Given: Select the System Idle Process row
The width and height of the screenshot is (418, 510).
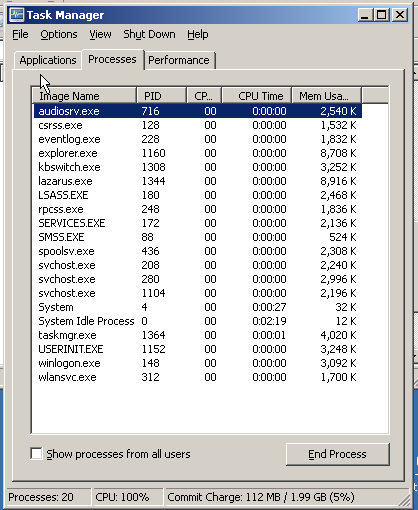Looking at the screenshot, I should [198, 321].
